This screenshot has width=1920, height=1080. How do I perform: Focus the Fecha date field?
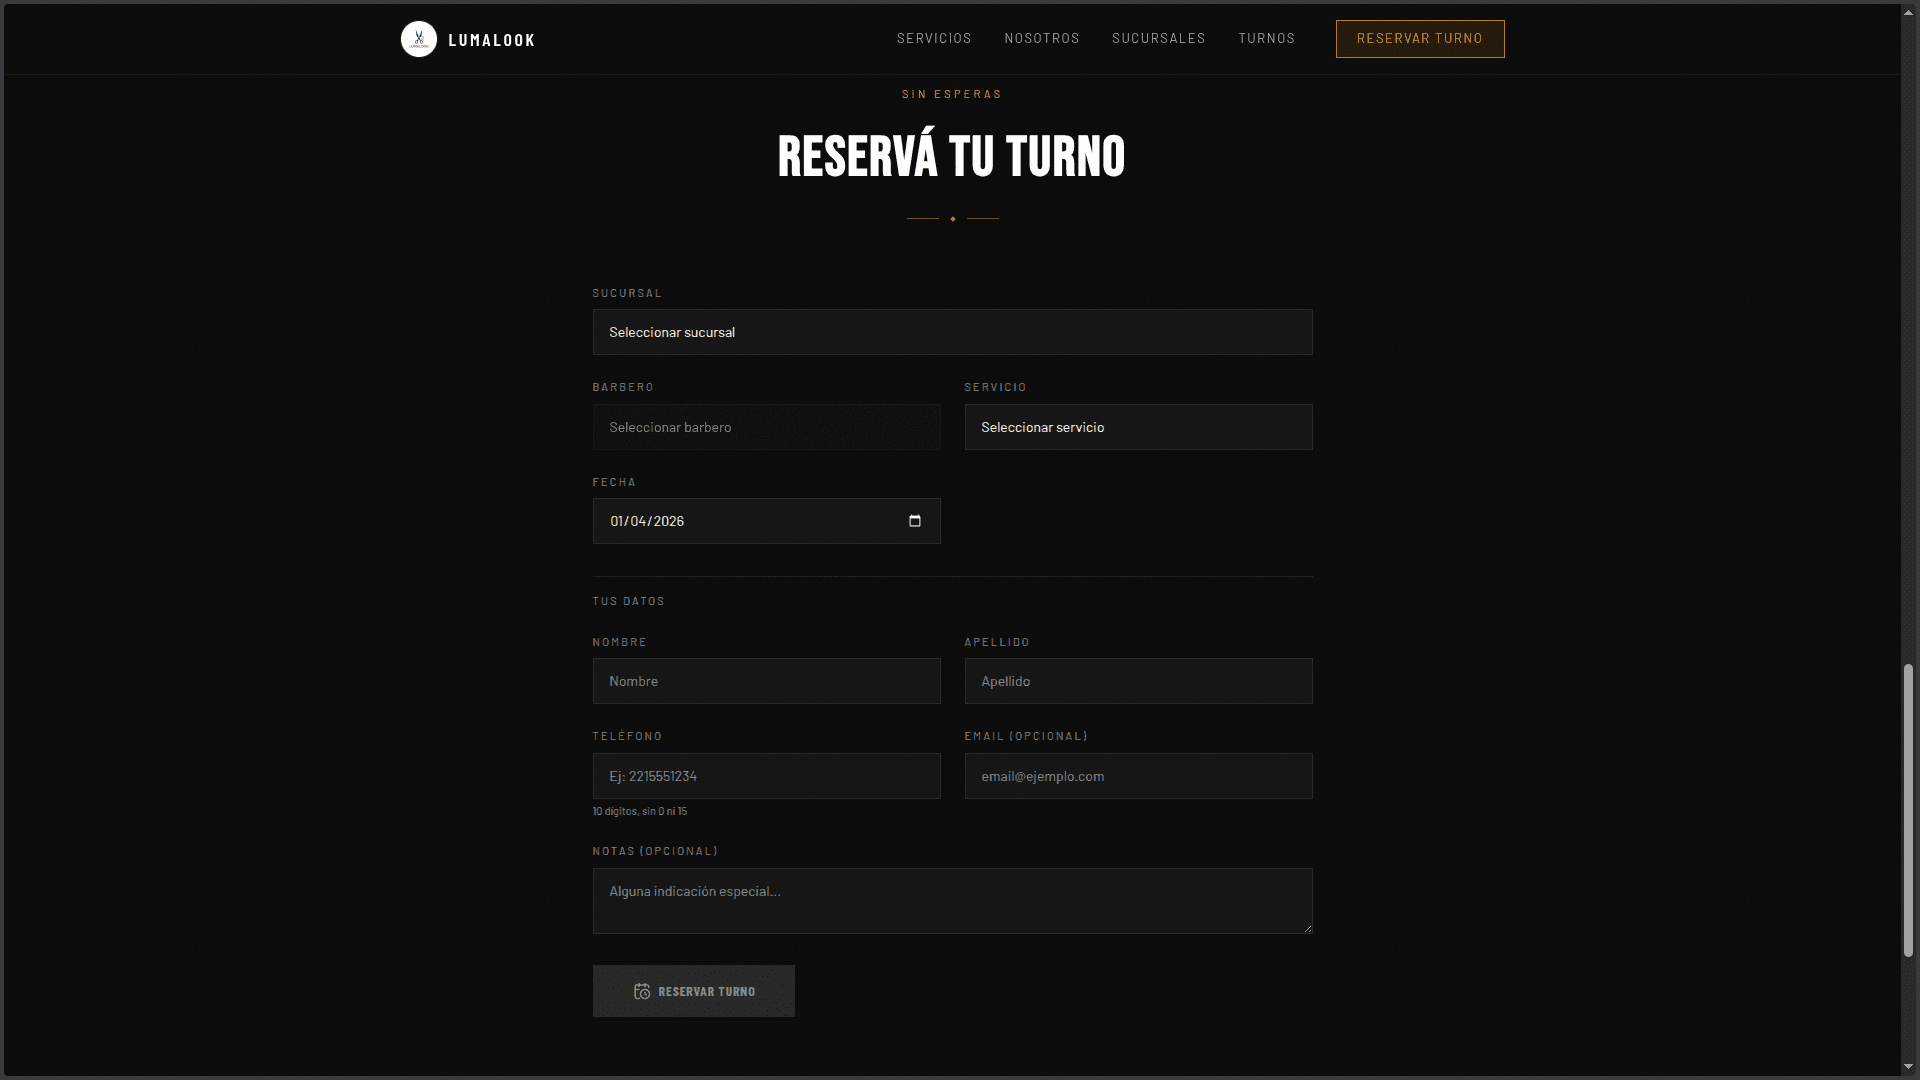point(766,521)
